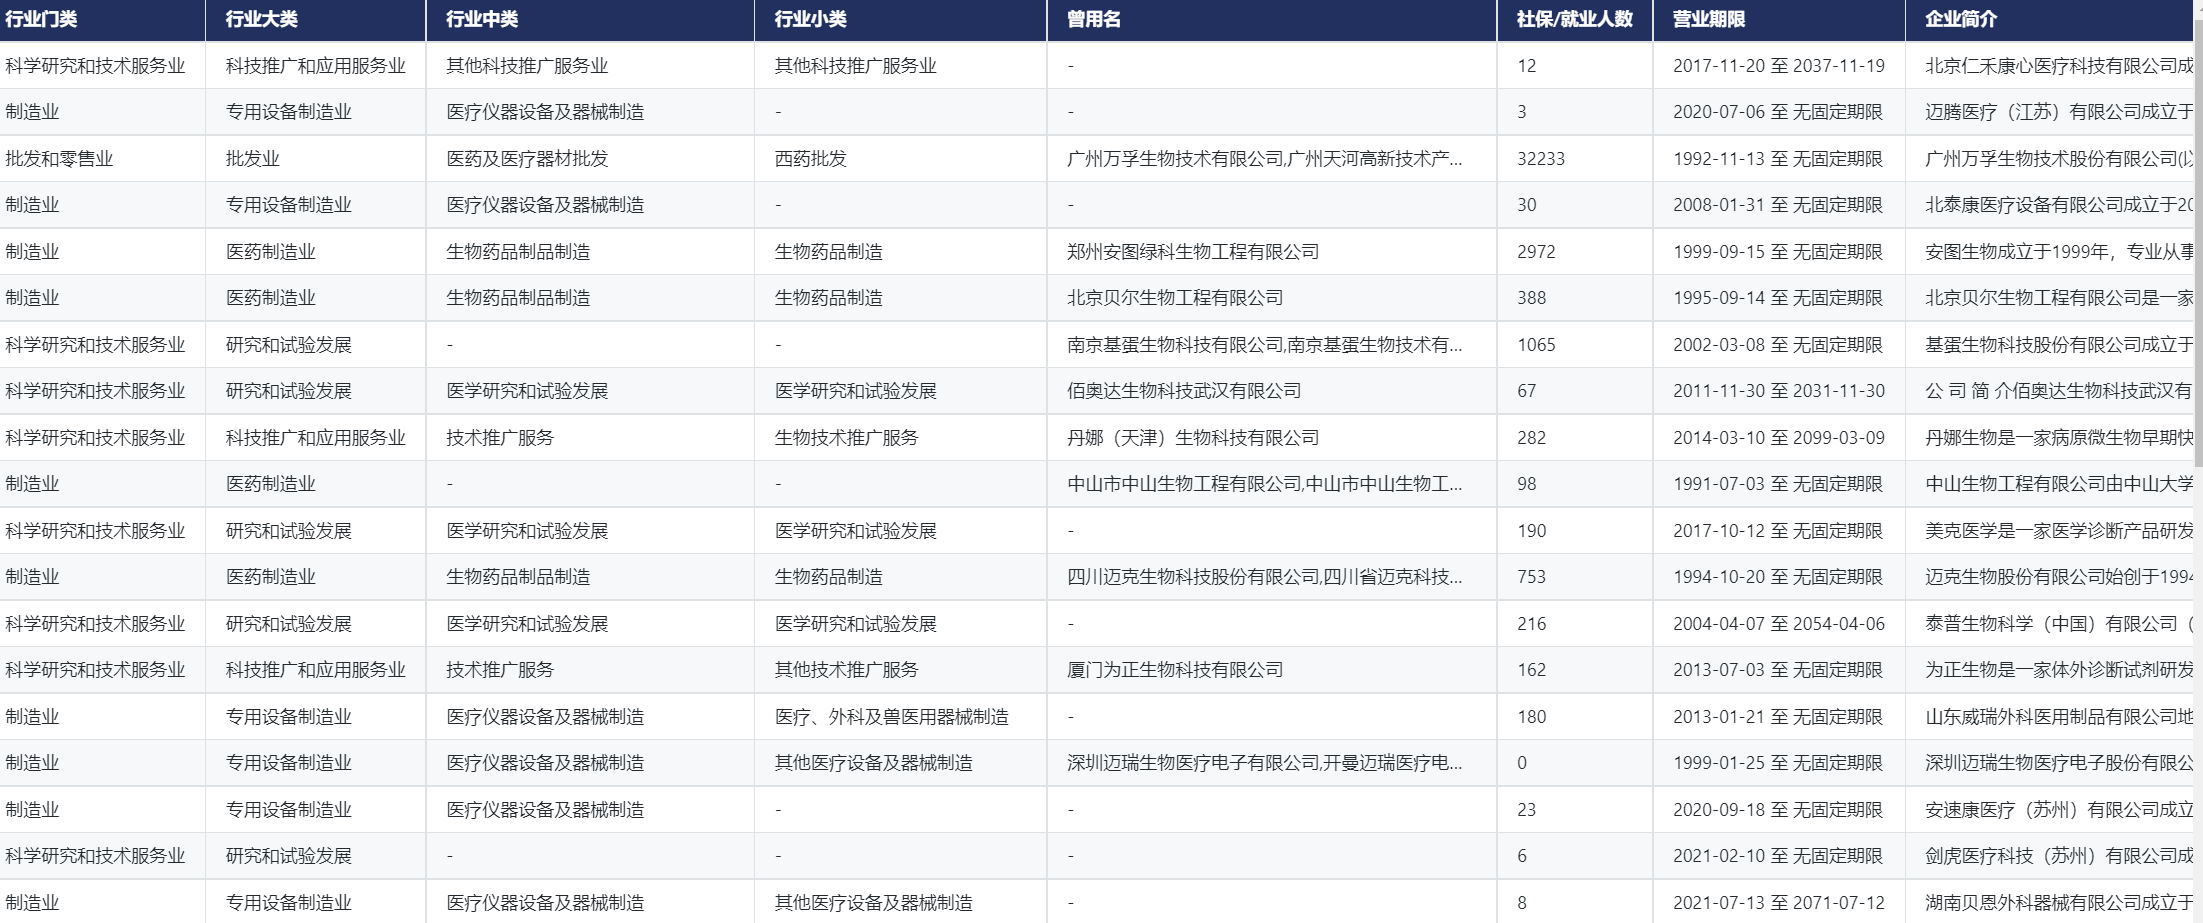Select former name 南京基蛋生物科技有限公司

[1175, 344]
